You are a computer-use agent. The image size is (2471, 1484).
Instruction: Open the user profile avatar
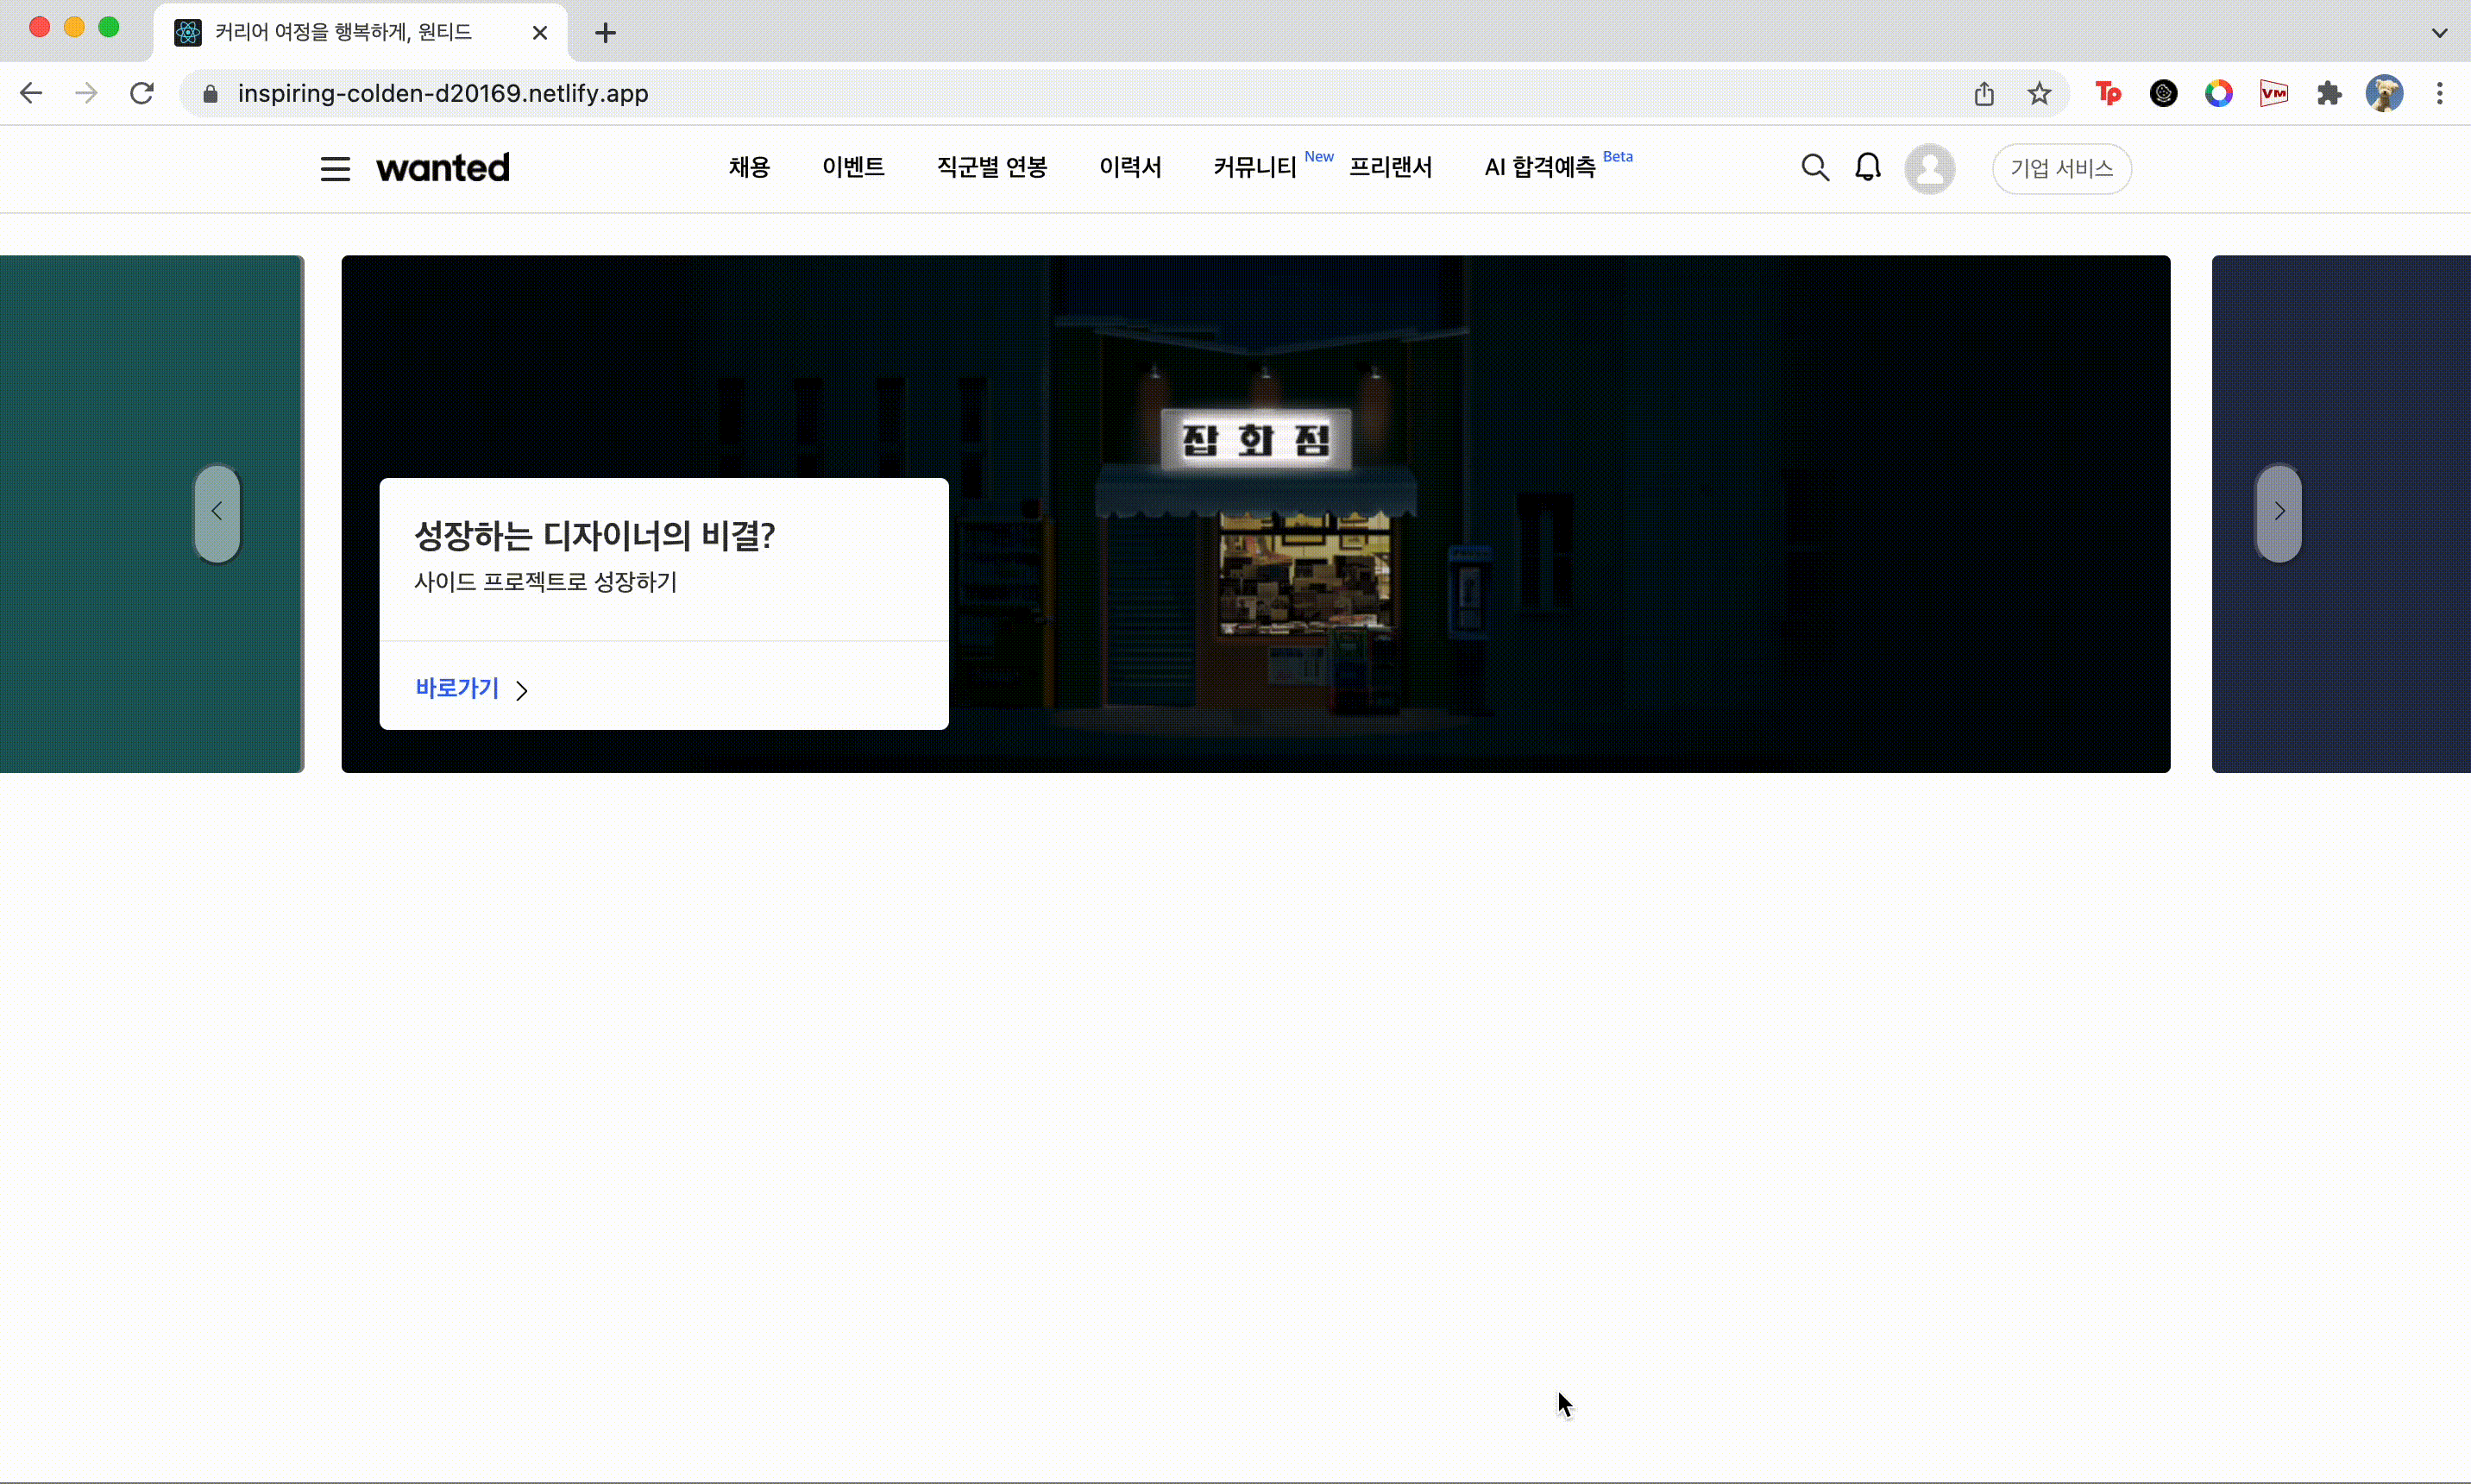[x=1929, y=169]
